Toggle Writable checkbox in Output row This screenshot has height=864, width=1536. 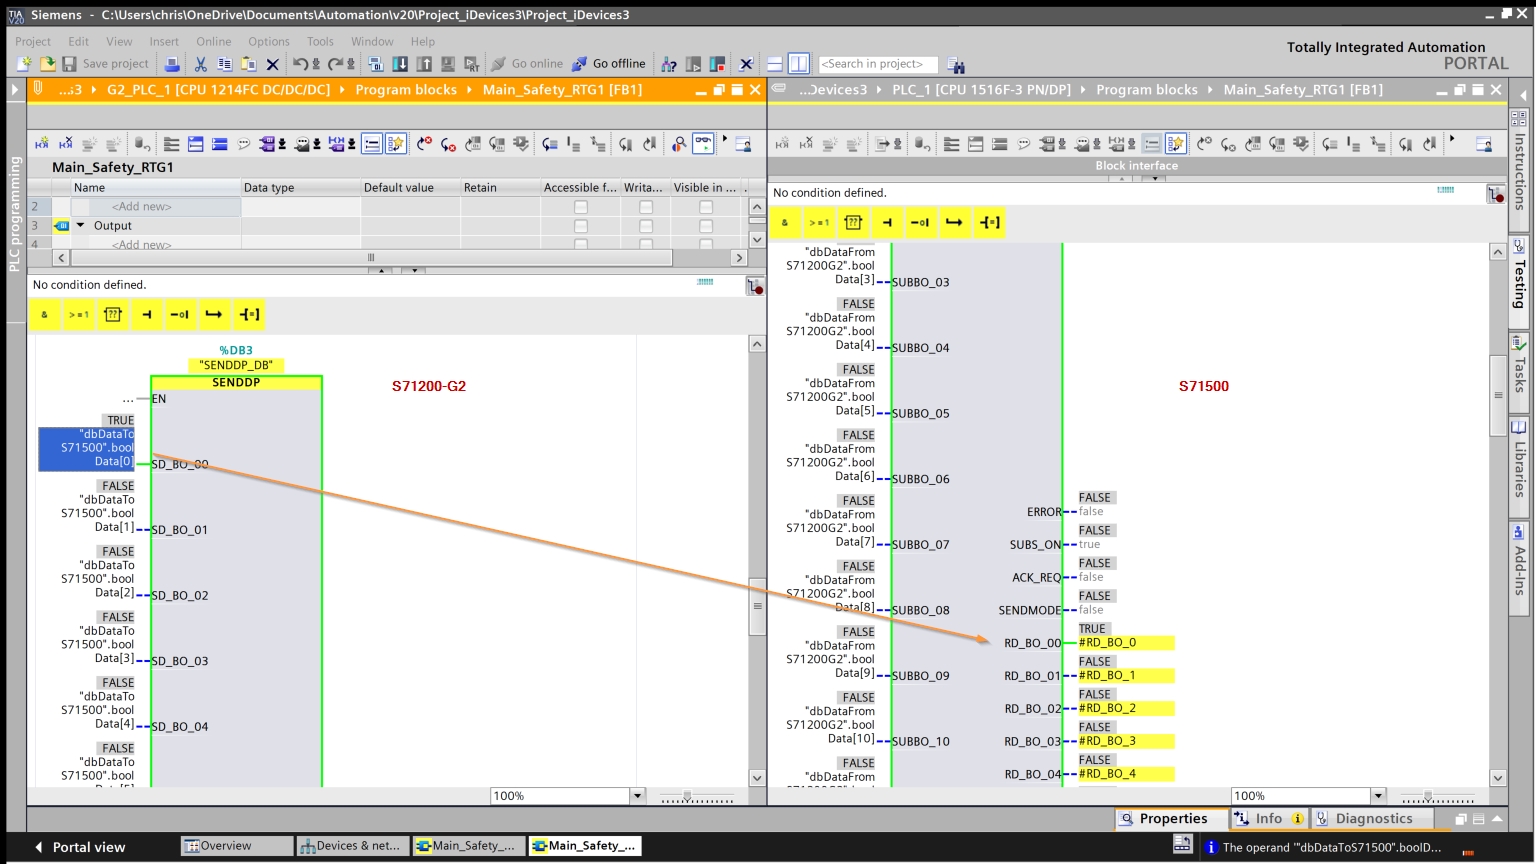[646, 226]
